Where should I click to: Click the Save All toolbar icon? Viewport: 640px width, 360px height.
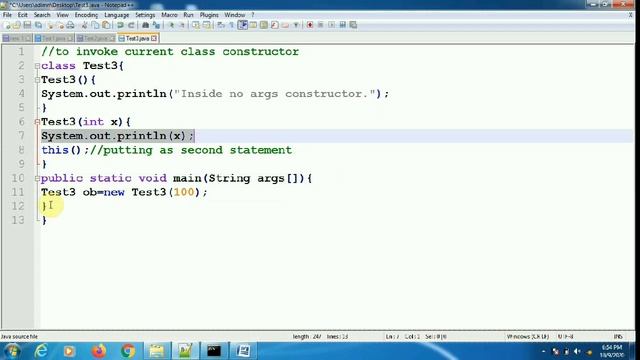tap(38, 25)
